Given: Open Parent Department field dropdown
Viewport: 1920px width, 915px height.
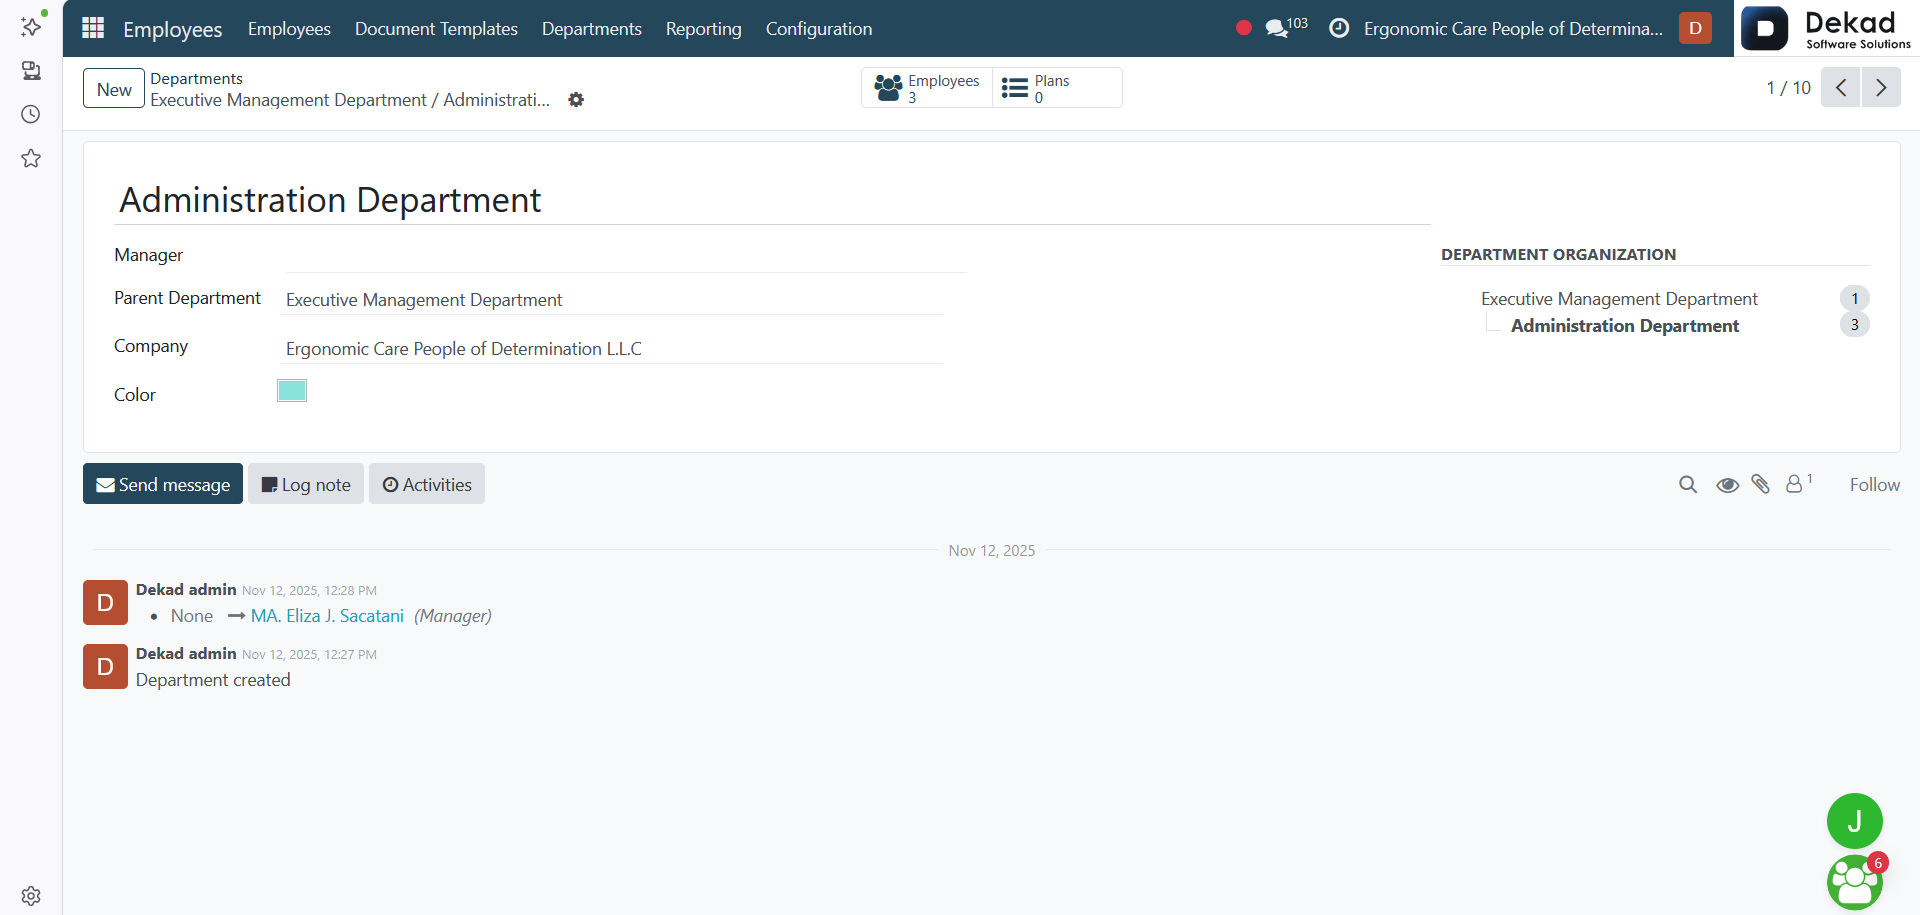Looking at the screenshot, I should 612,300.
